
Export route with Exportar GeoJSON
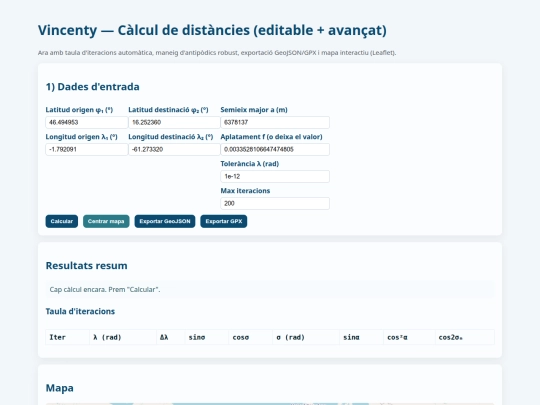165,221
